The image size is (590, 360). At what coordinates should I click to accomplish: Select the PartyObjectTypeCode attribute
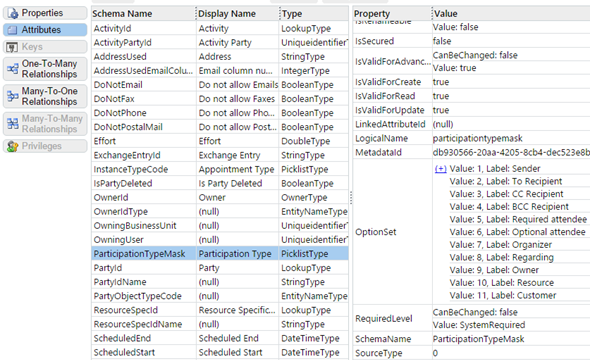pyautogui.click(x=137, y=296)
